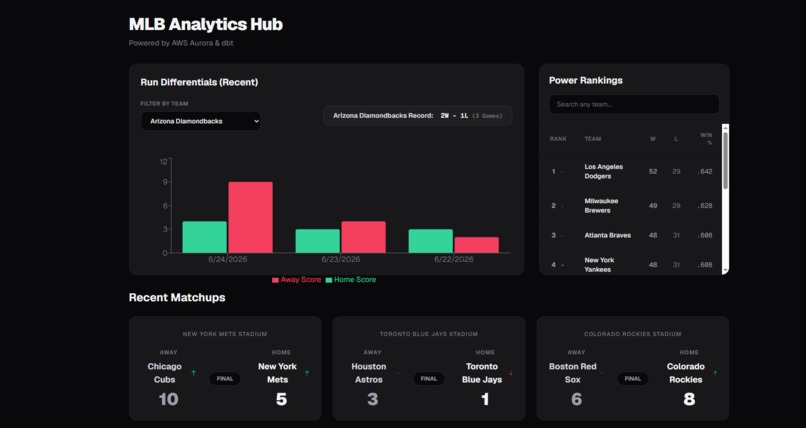The height and width of the screenshot is (428, 806).
Task: Click the tall red bar for 6/24/2026
Action: [x=250, y=217]
